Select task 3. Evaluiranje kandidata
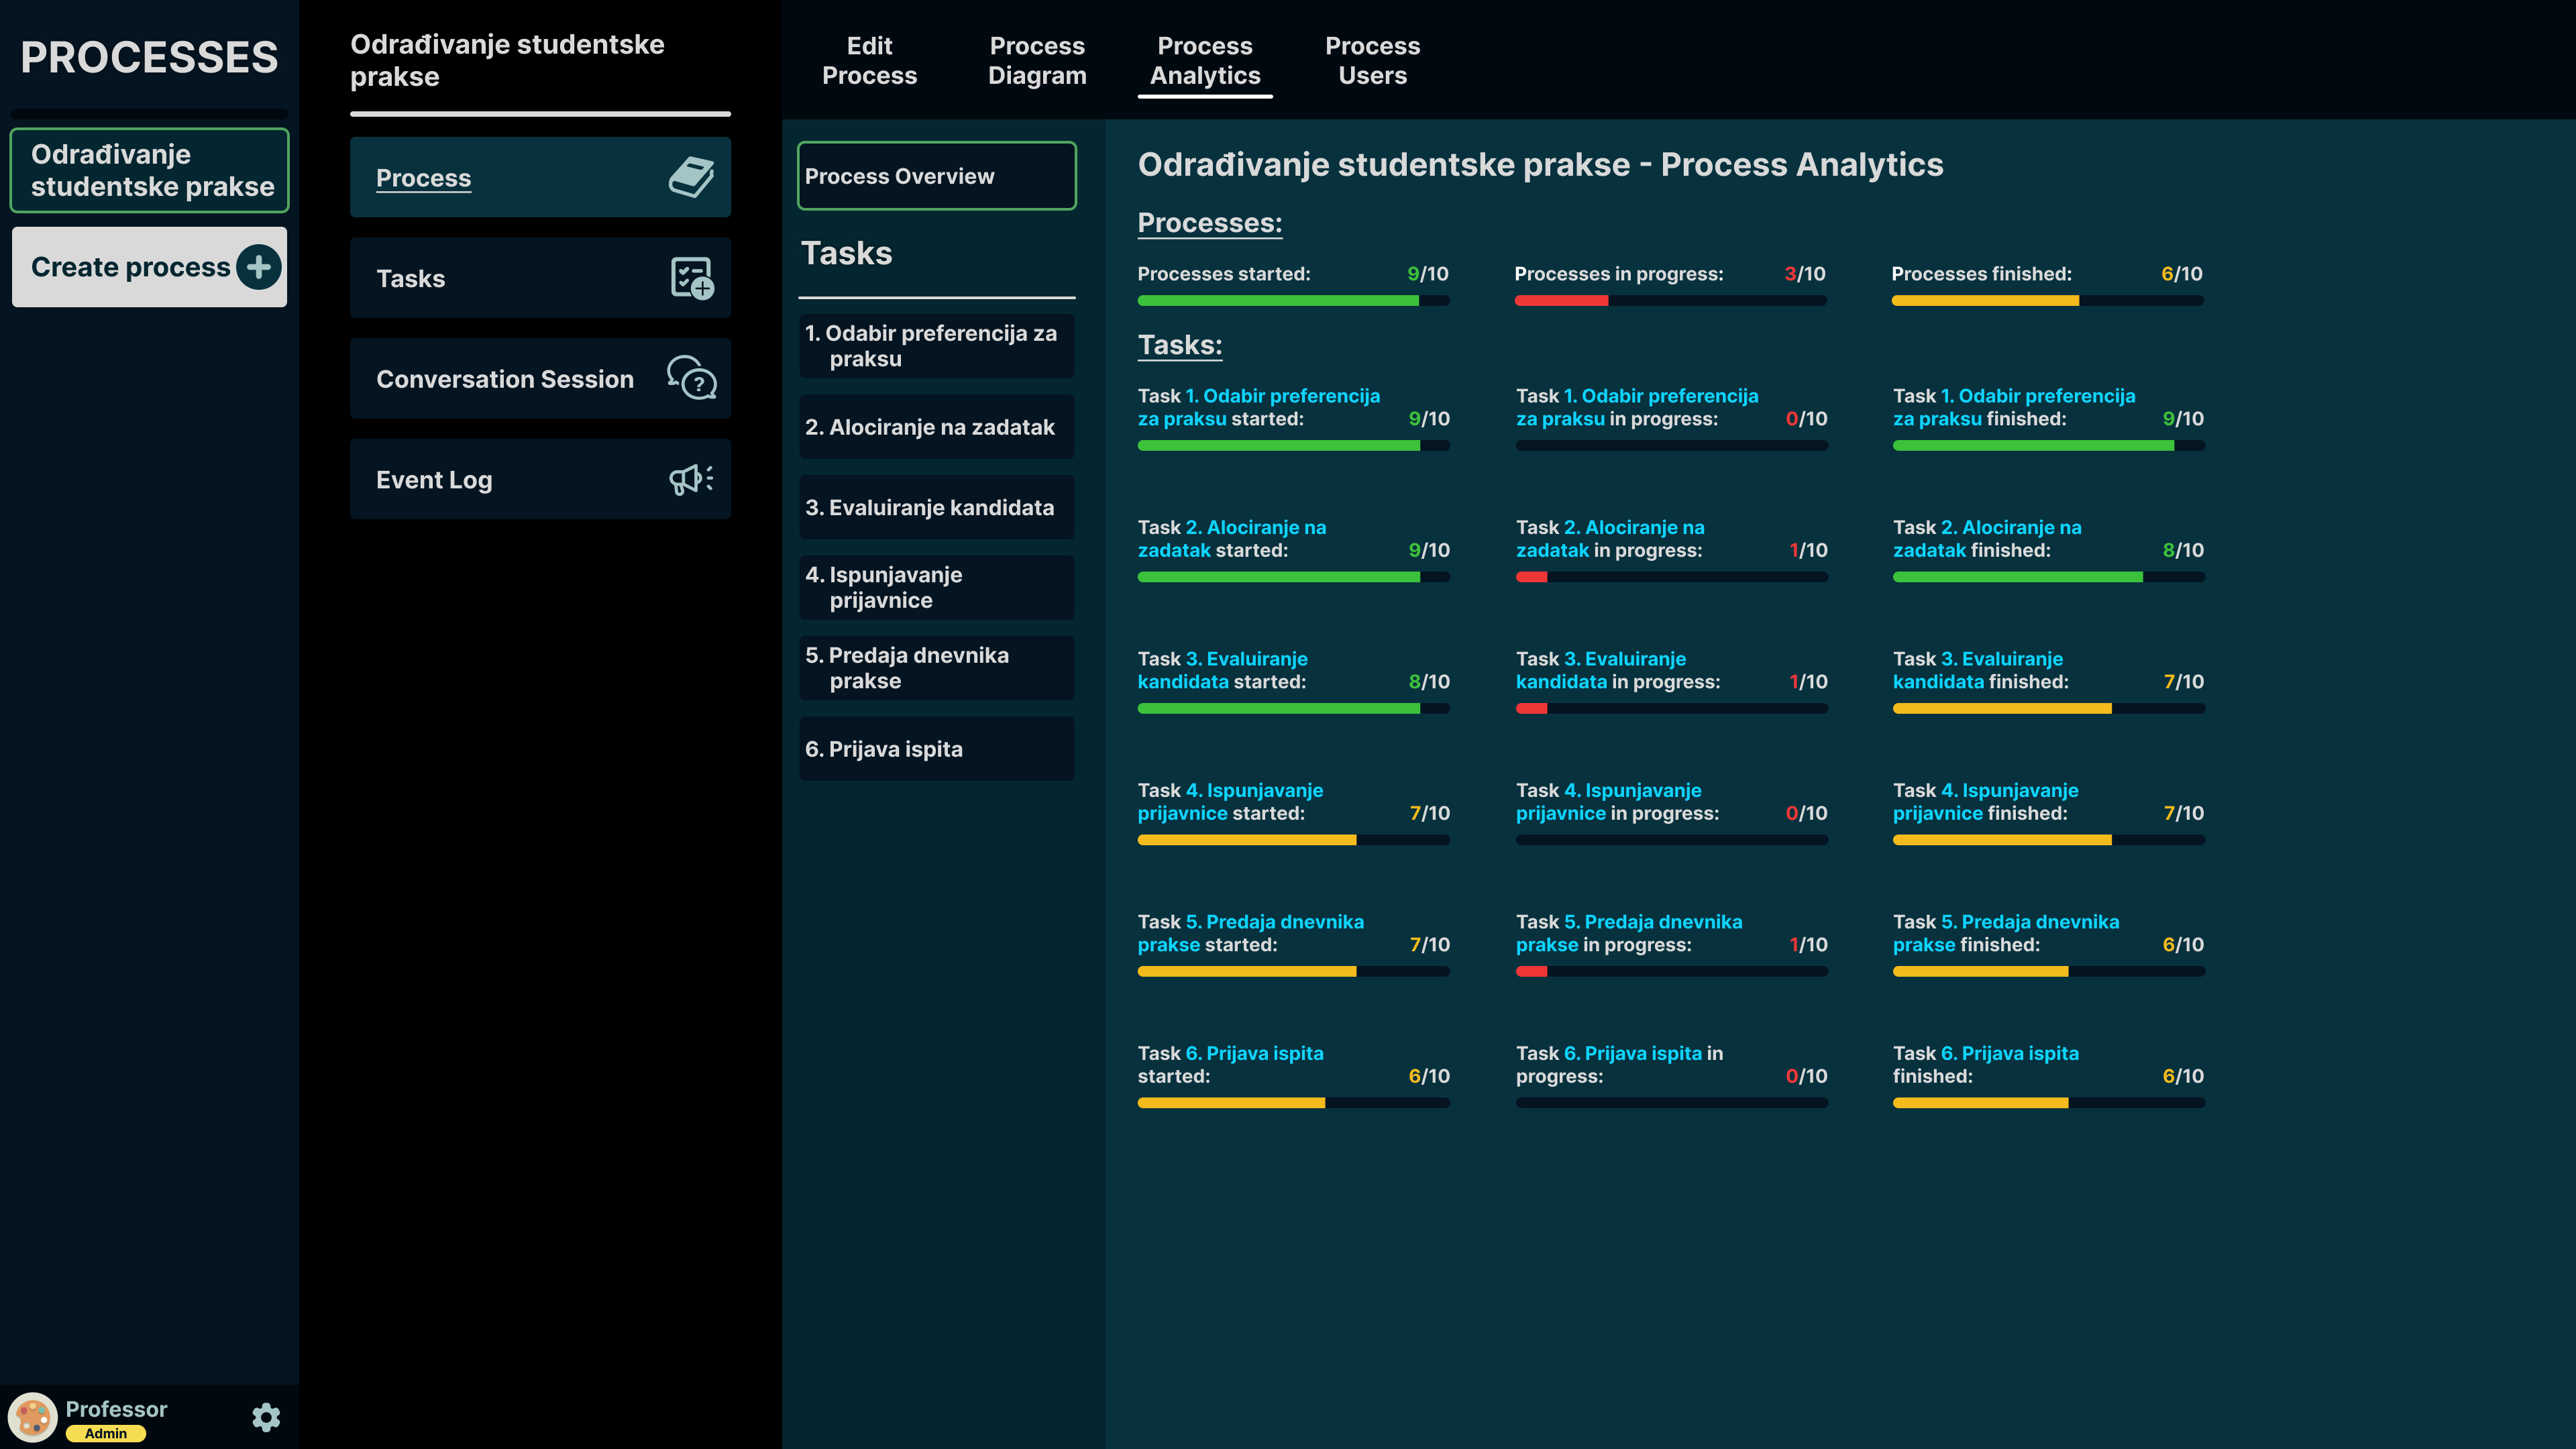 [936, 507]
